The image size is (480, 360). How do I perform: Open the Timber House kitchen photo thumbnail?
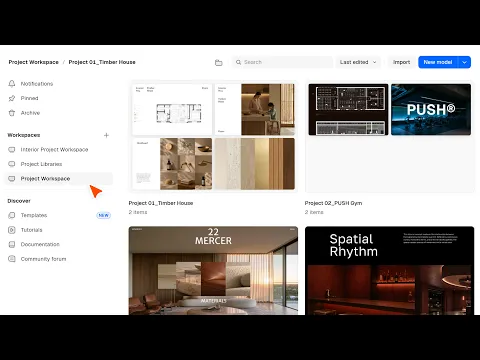tap(255, 109)
